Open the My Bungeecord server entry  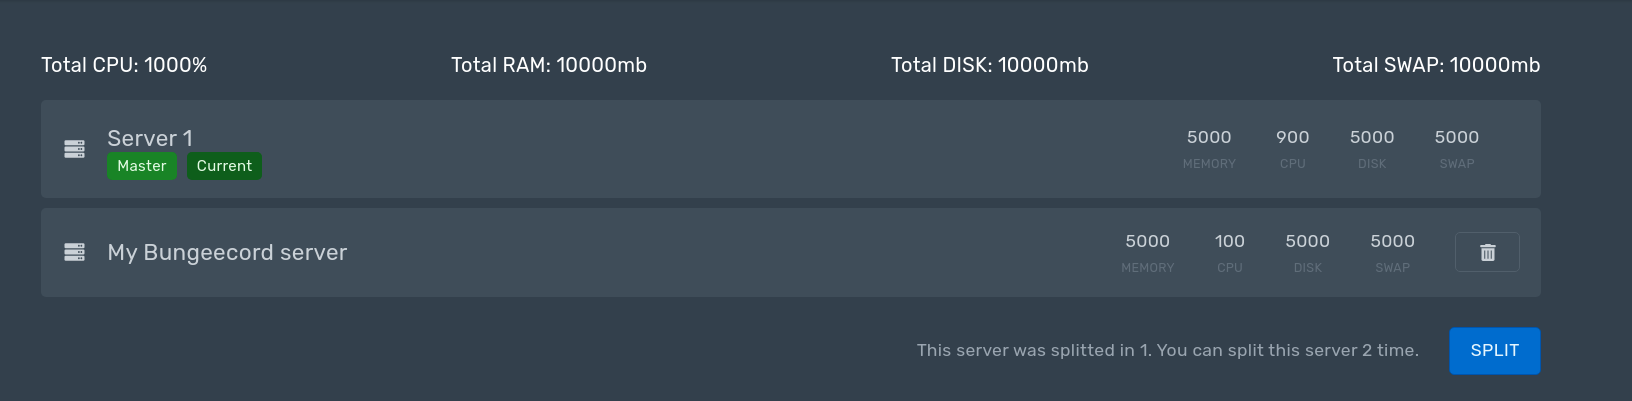pos(790,252)
